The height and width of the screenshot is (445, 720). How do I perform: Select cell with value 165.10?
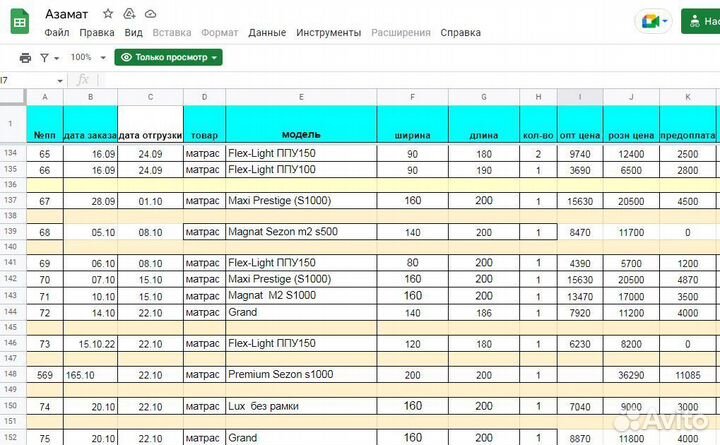90,375
